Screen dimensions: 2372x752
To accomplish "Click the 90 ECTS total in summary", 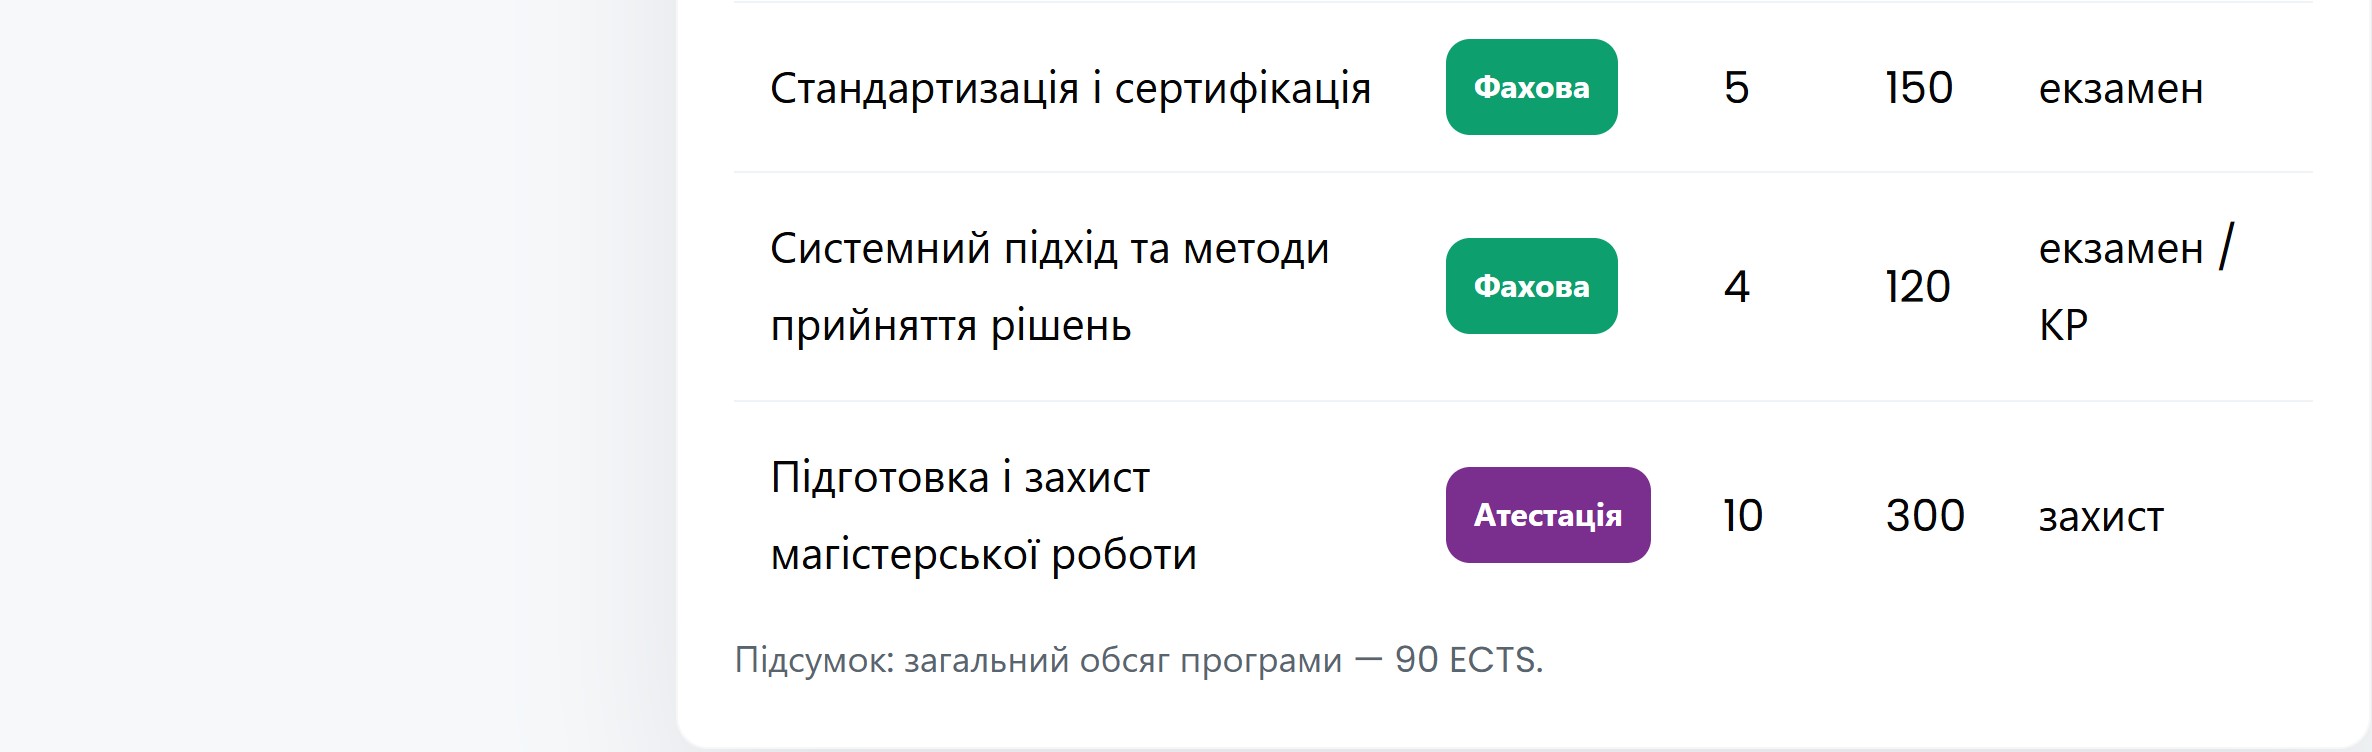I will pyautogui.click(x=1466, y=661).
